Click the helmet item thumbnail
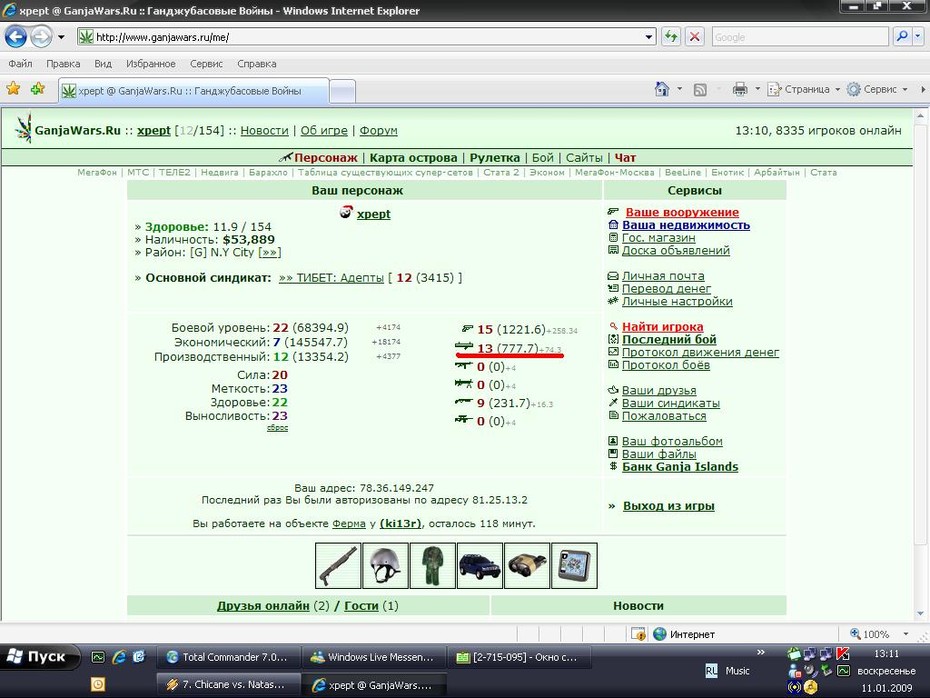This screenshot has height=698, width=930. pos(385,565)
